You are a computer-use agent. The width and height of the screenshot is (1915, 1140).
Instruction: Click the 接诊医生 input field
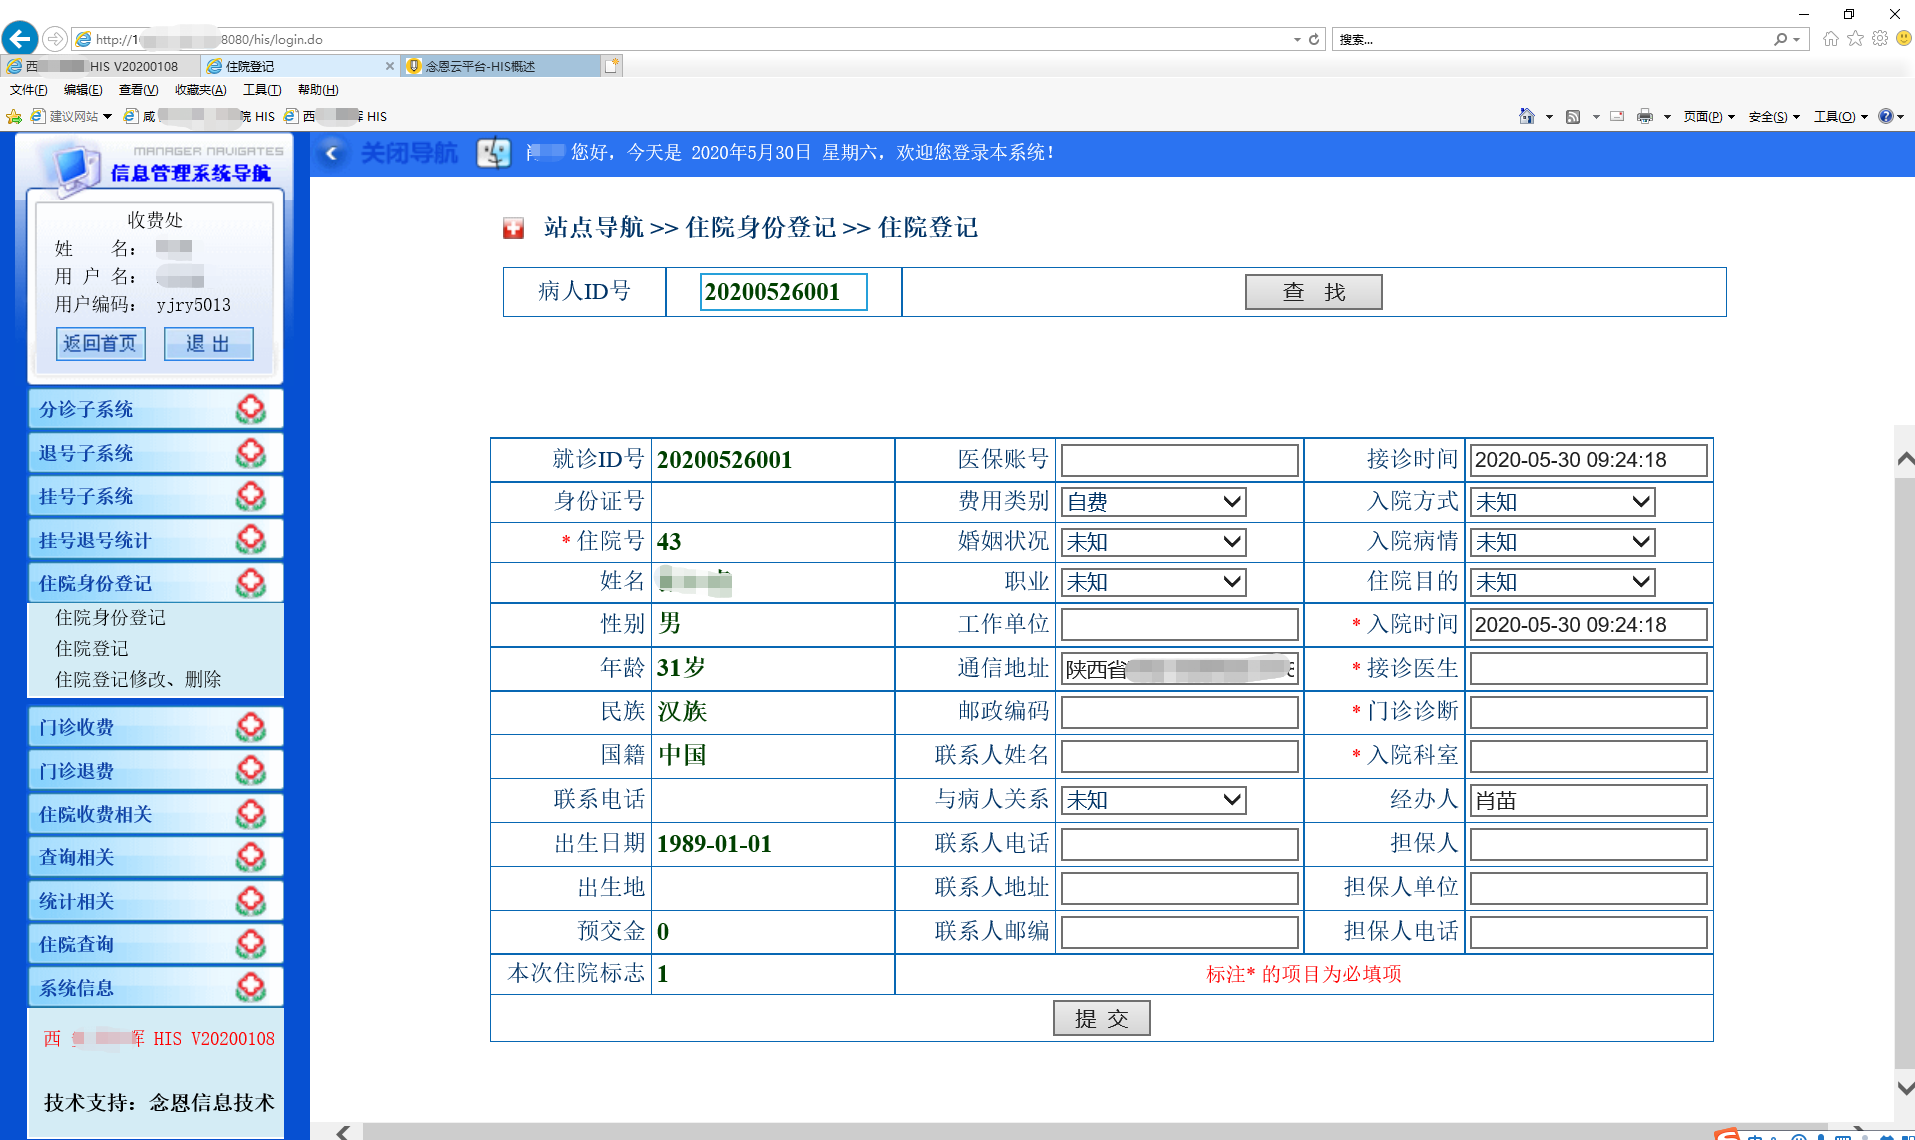(1587, 668)
